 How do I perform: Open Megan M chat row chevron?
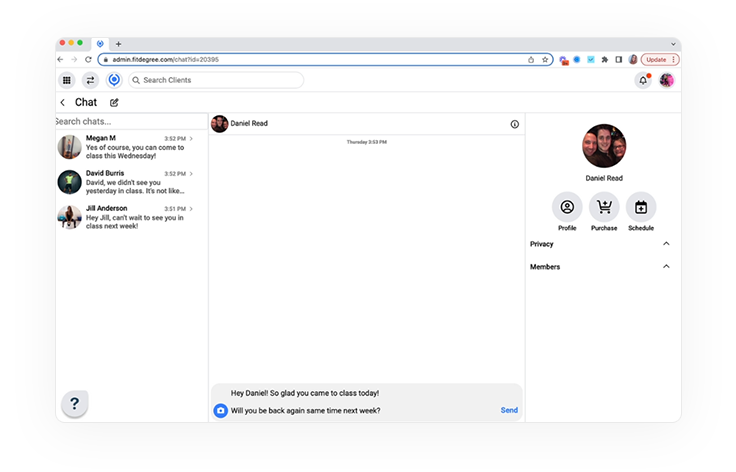click(191, 138)
